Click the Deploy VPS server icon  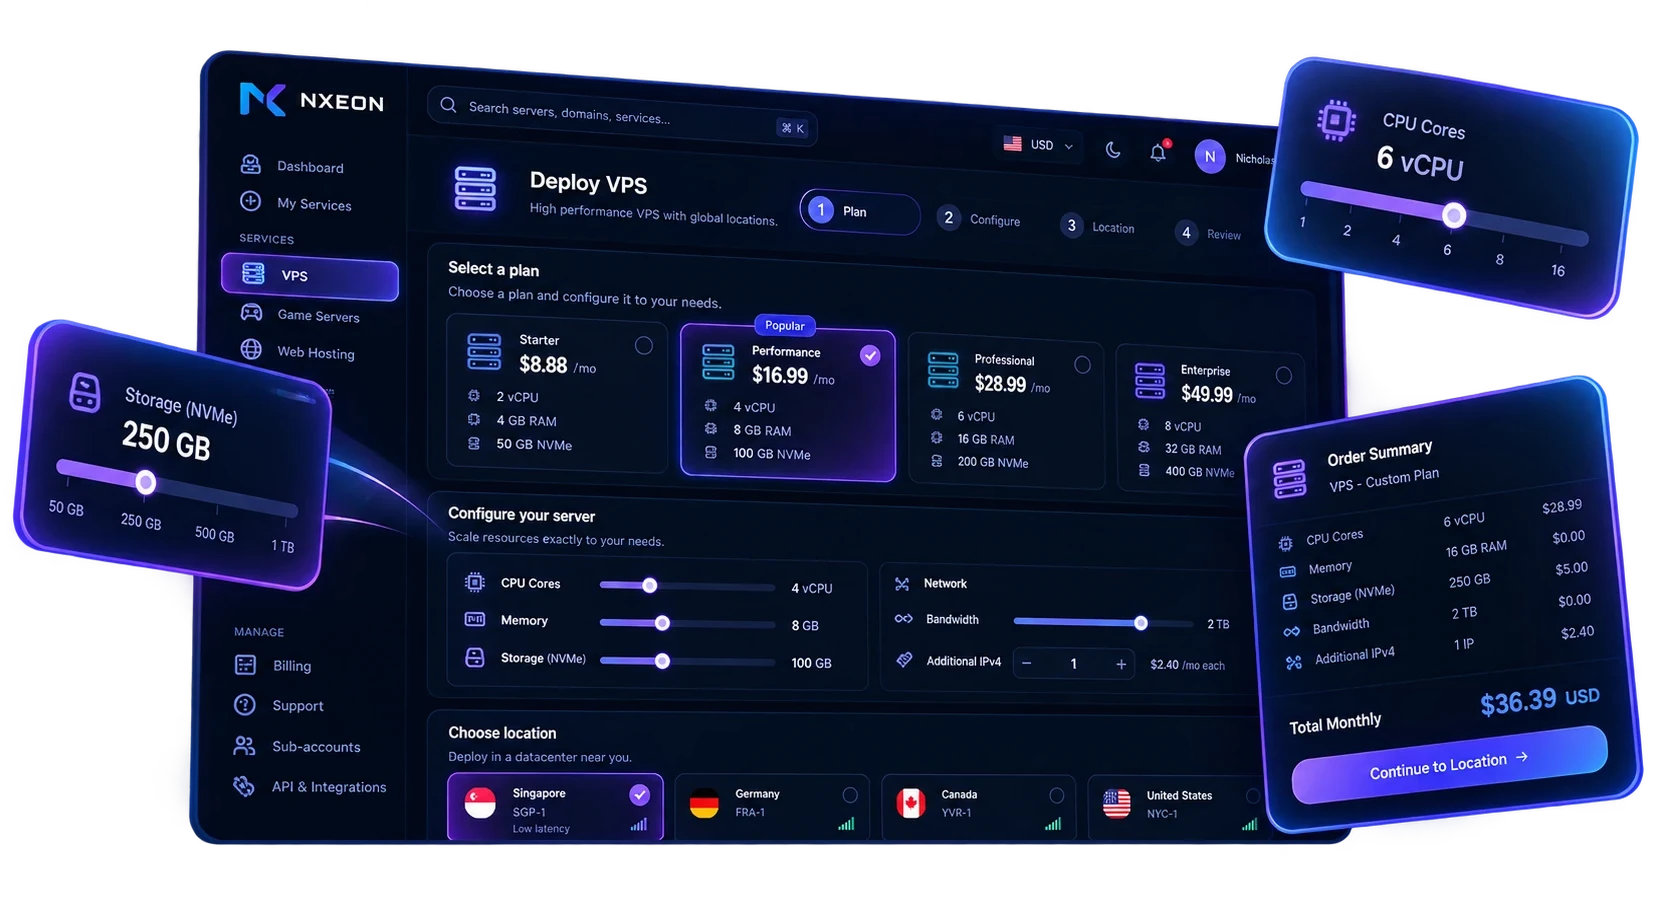pos(475,188)
